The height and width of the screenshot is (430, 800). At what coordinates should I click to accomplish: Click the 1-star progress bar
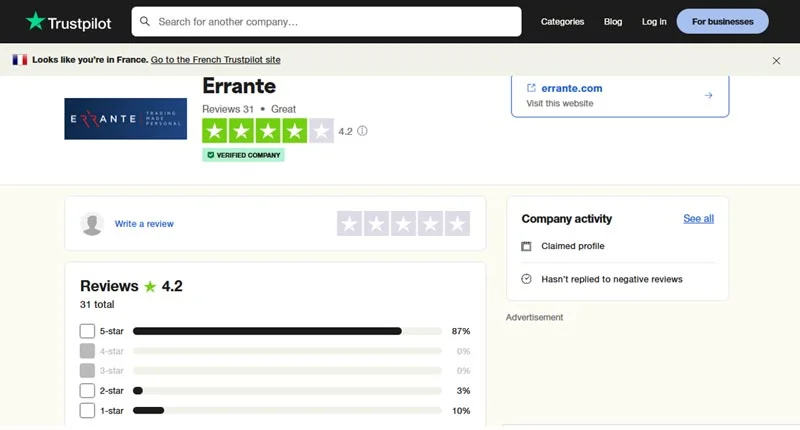[x=287, y=411]
